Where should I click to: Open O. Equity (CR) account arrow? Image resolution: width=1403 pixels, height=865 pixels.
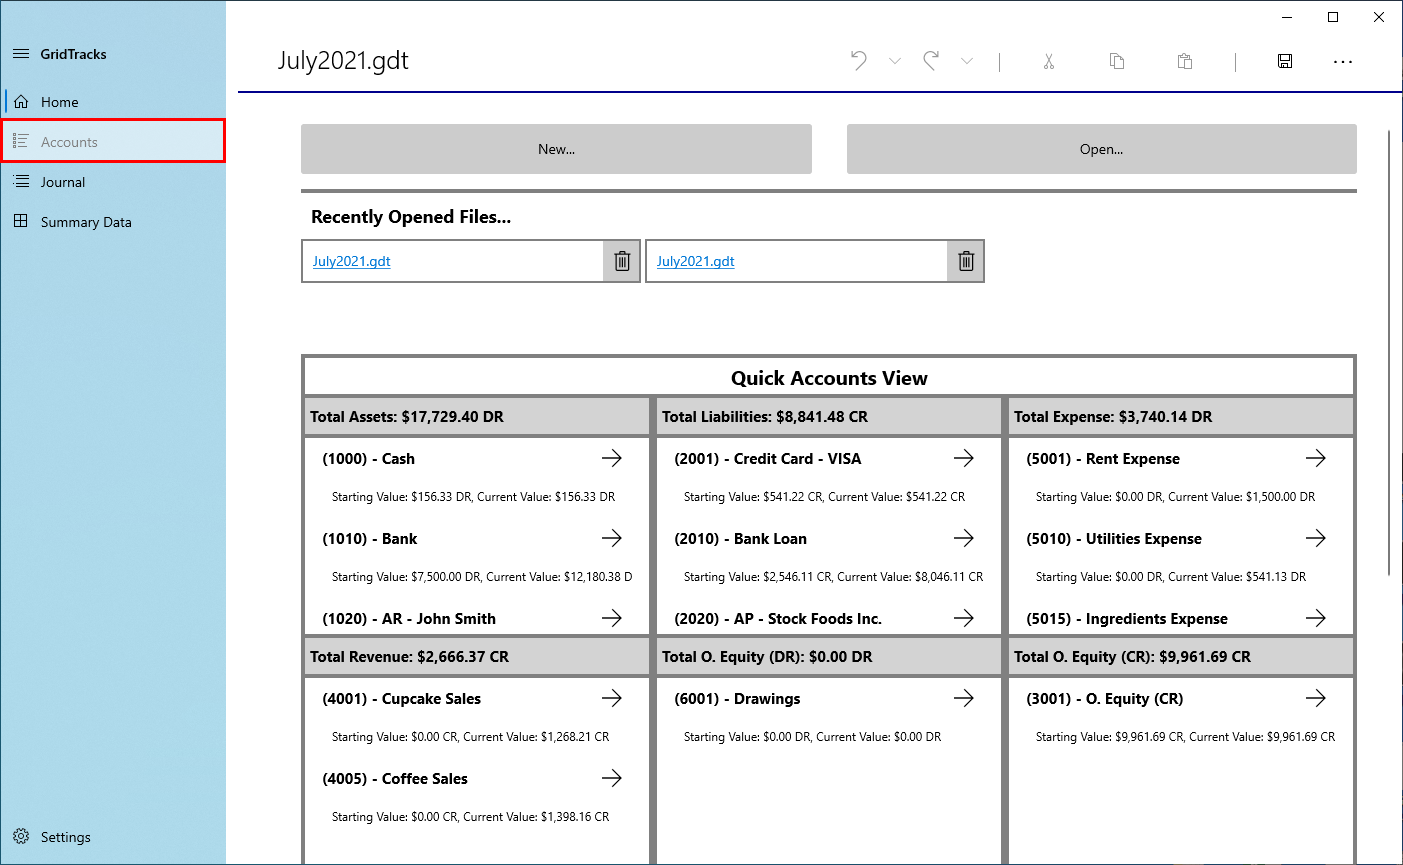tap(1315, 698)
